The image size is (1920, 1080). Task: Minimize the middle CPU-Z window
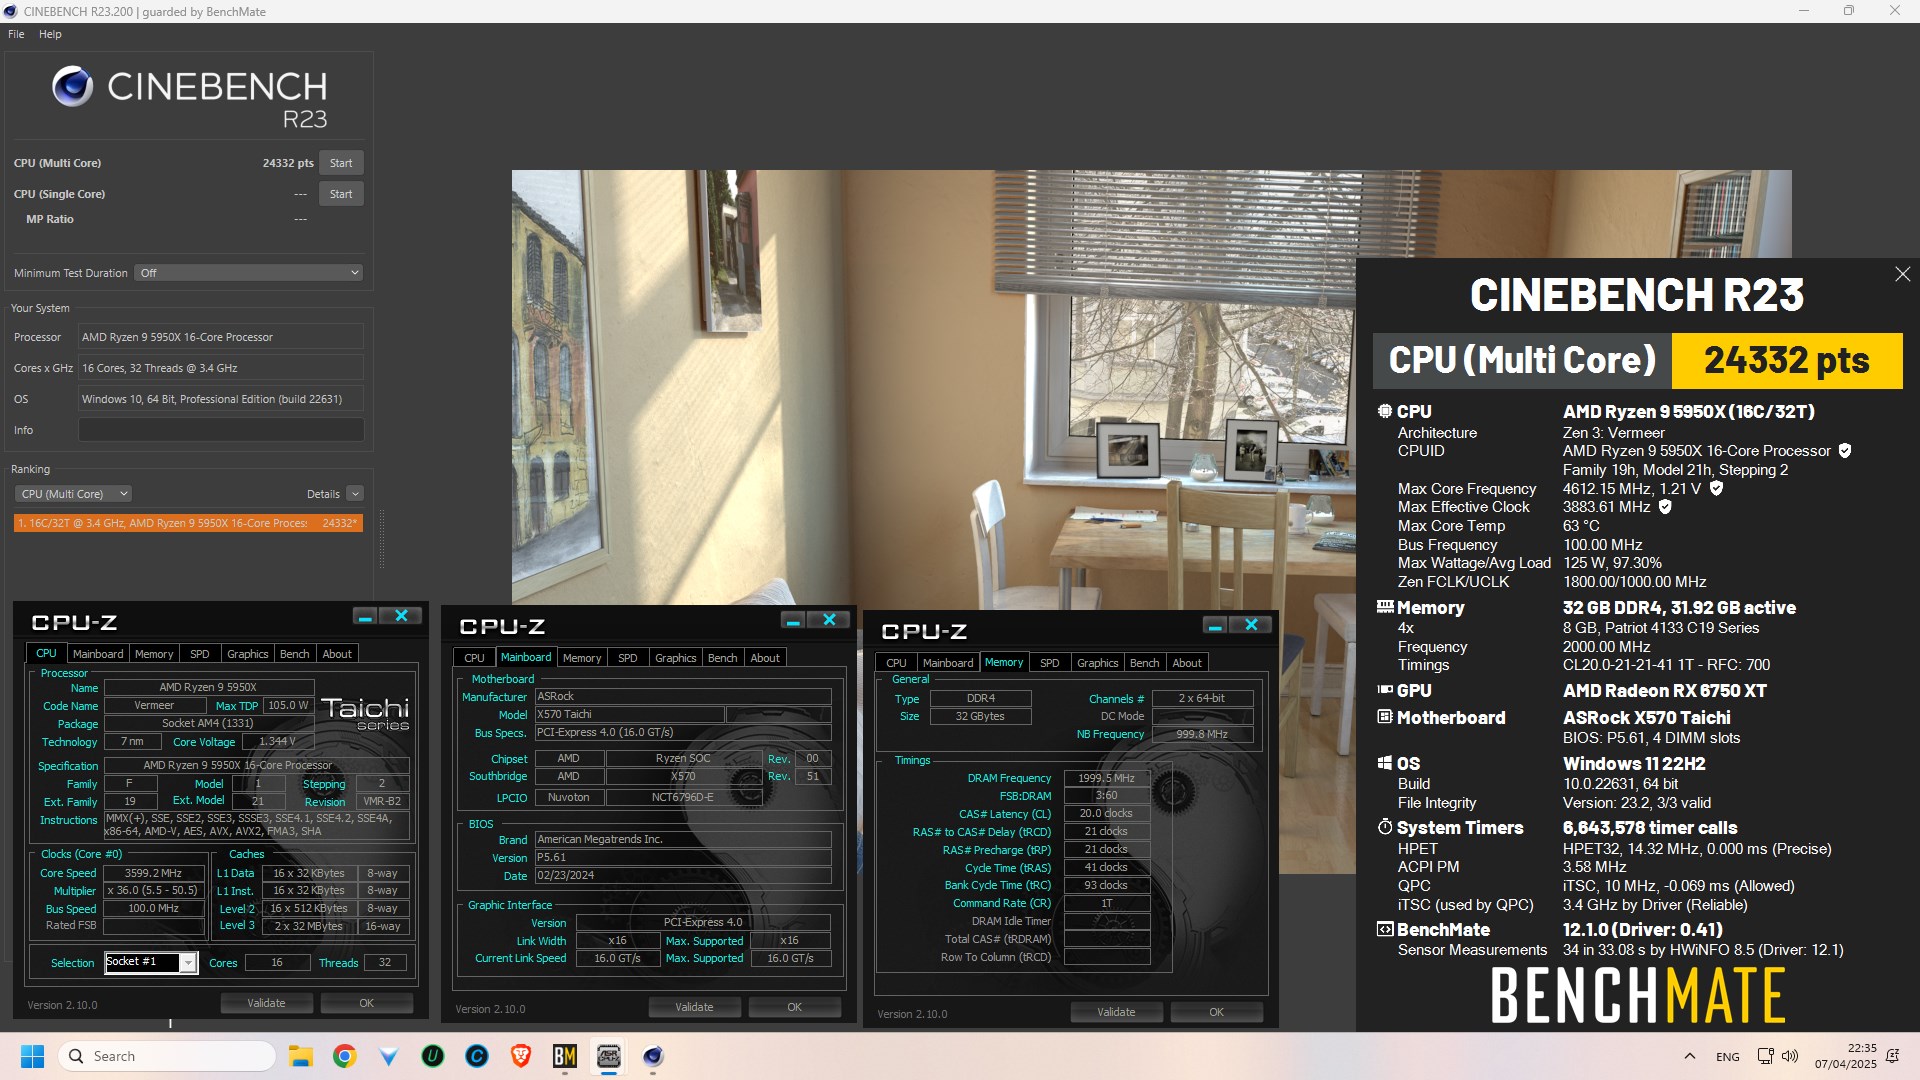click(793, 621)
